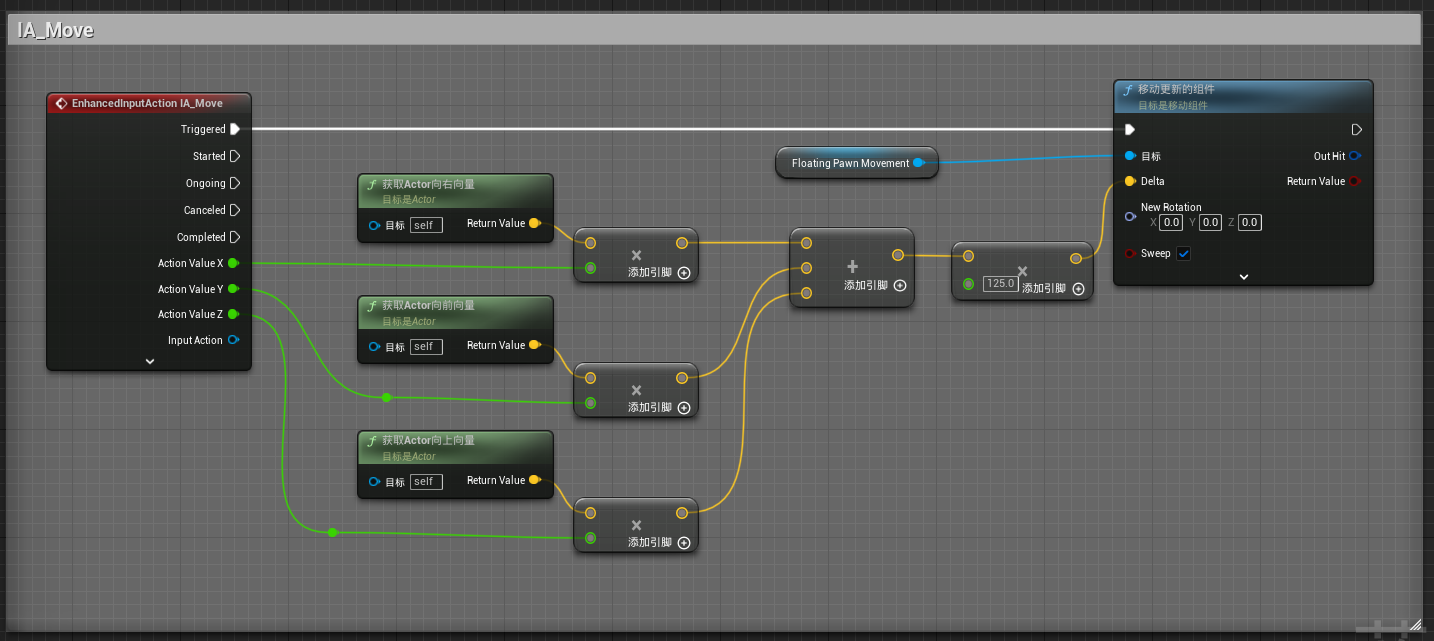Click the red Return Value pin on the move node
This screenshot has width=1434, height=641.
1355,181
